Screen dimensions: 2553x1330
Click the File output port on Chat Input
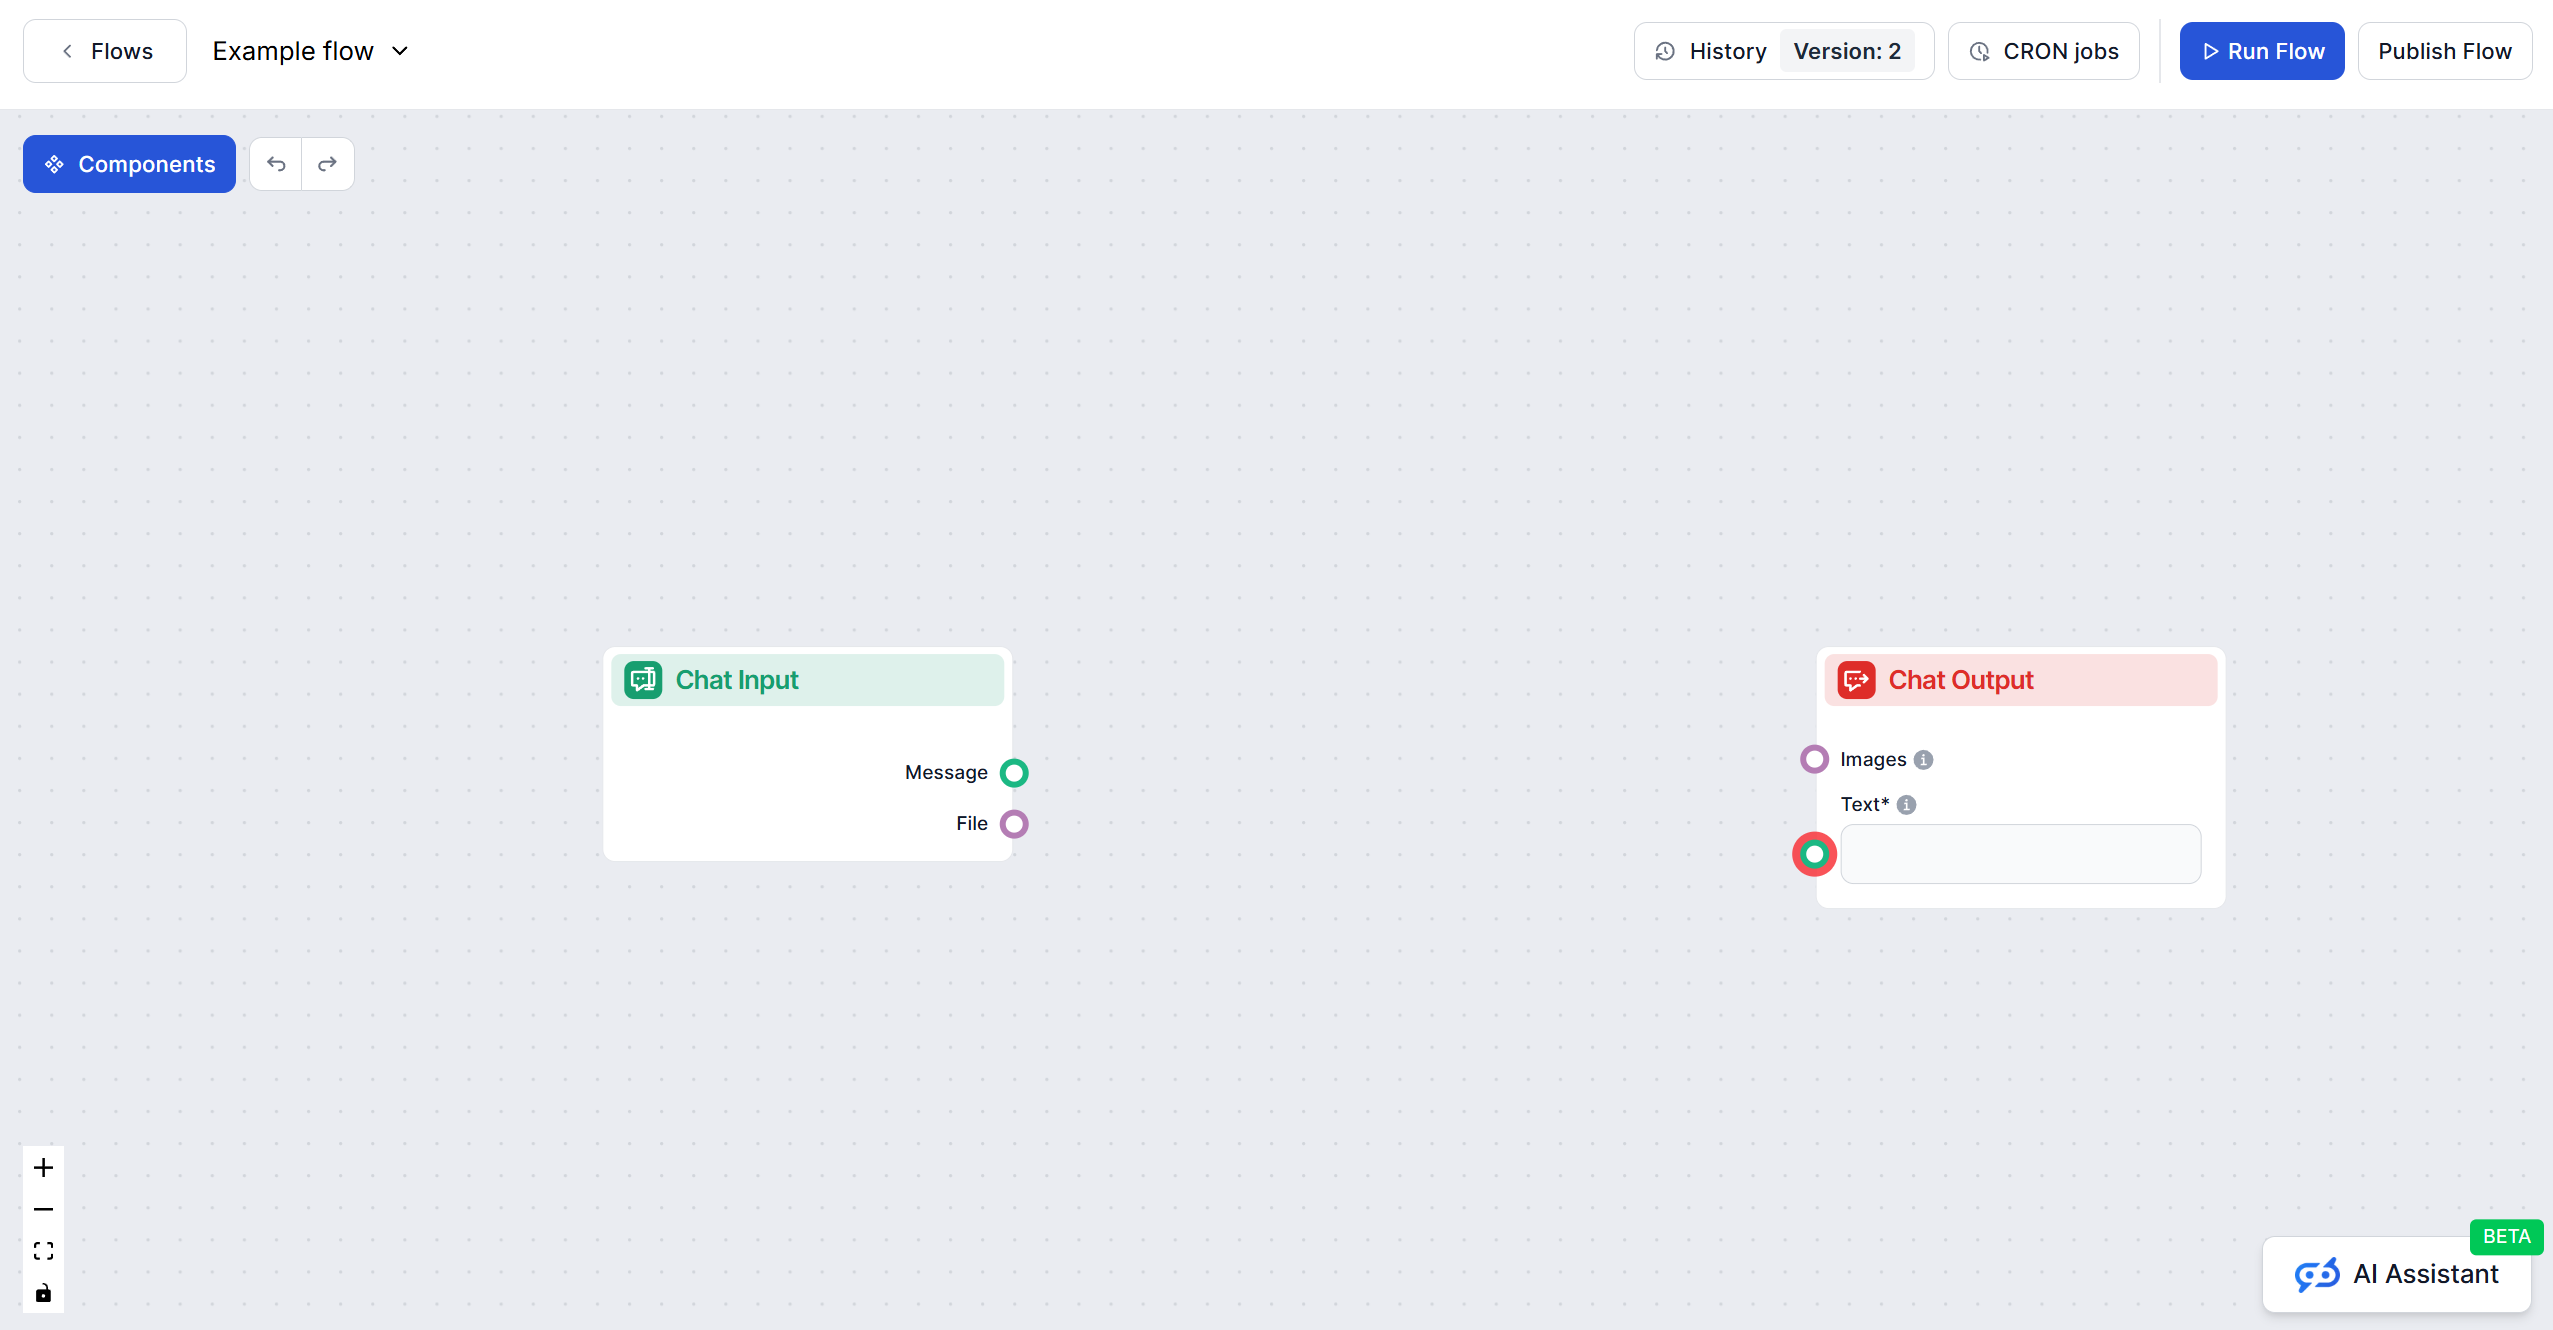1014,823
